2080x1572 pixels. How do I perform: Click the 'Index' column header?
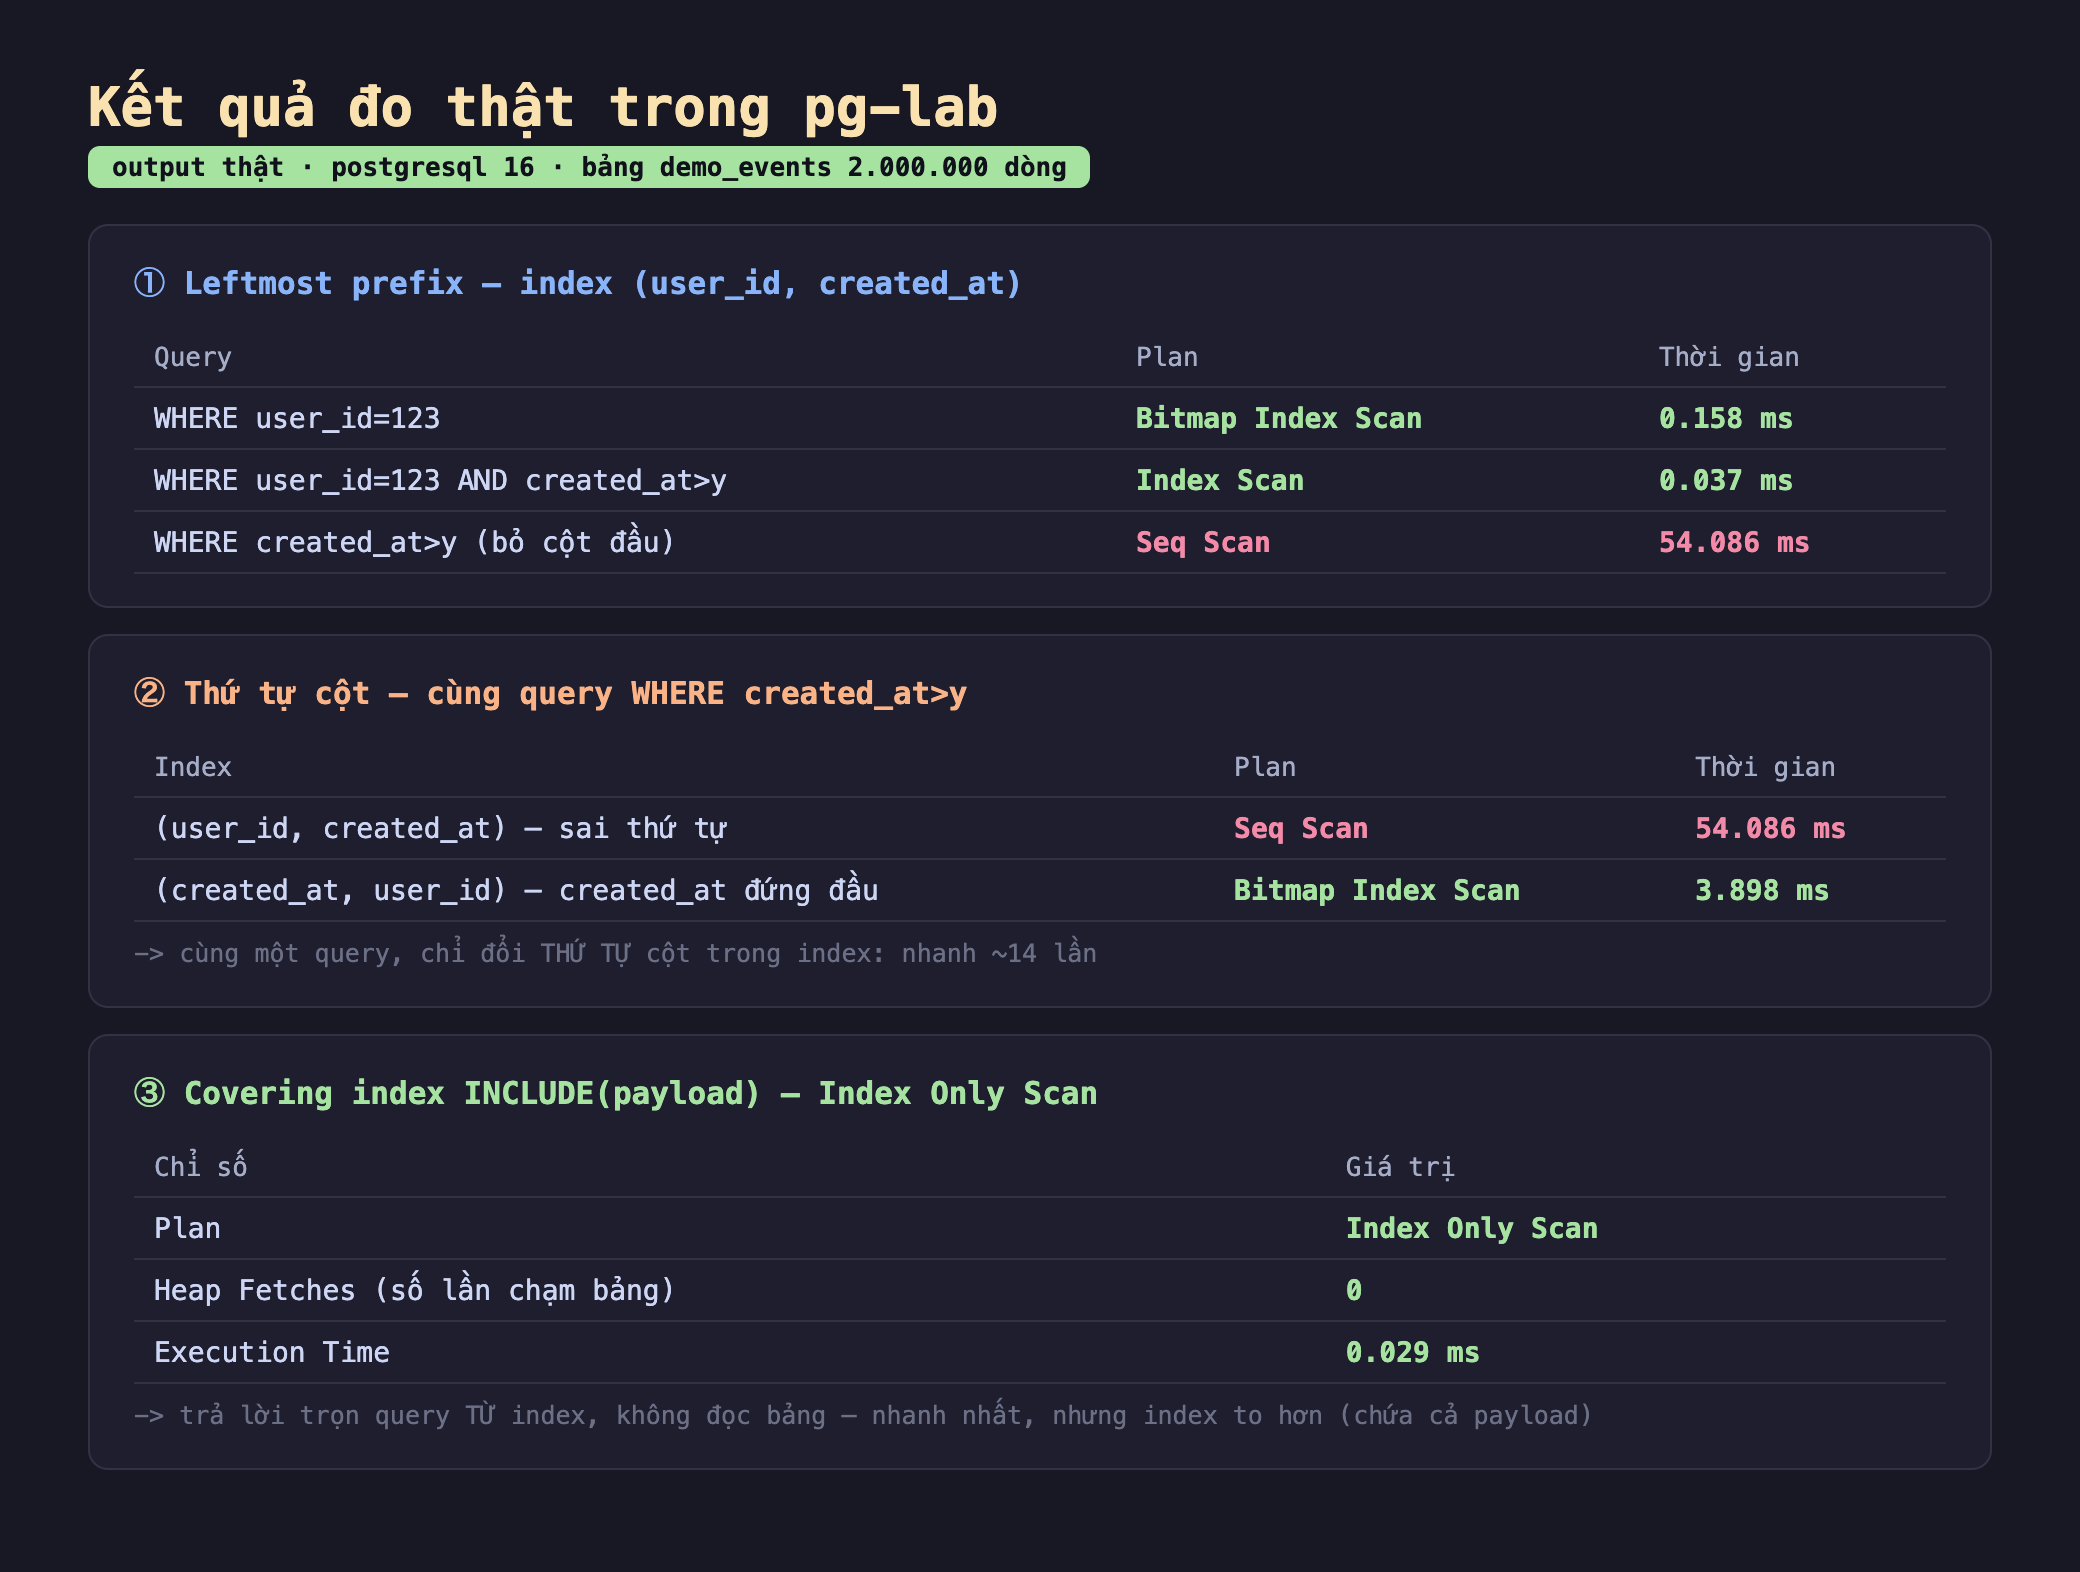[193, 767]
